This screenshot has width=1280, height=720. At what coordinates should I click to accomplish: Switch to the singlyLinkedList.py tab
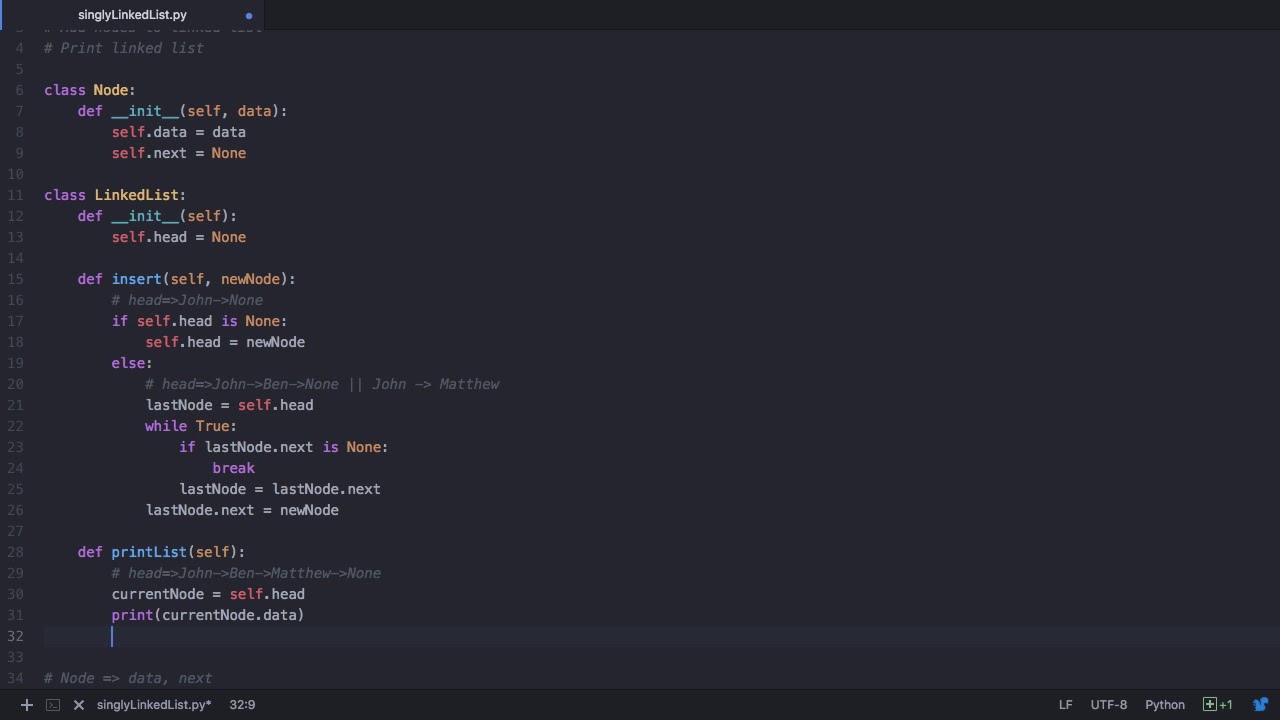pos(132,15)
